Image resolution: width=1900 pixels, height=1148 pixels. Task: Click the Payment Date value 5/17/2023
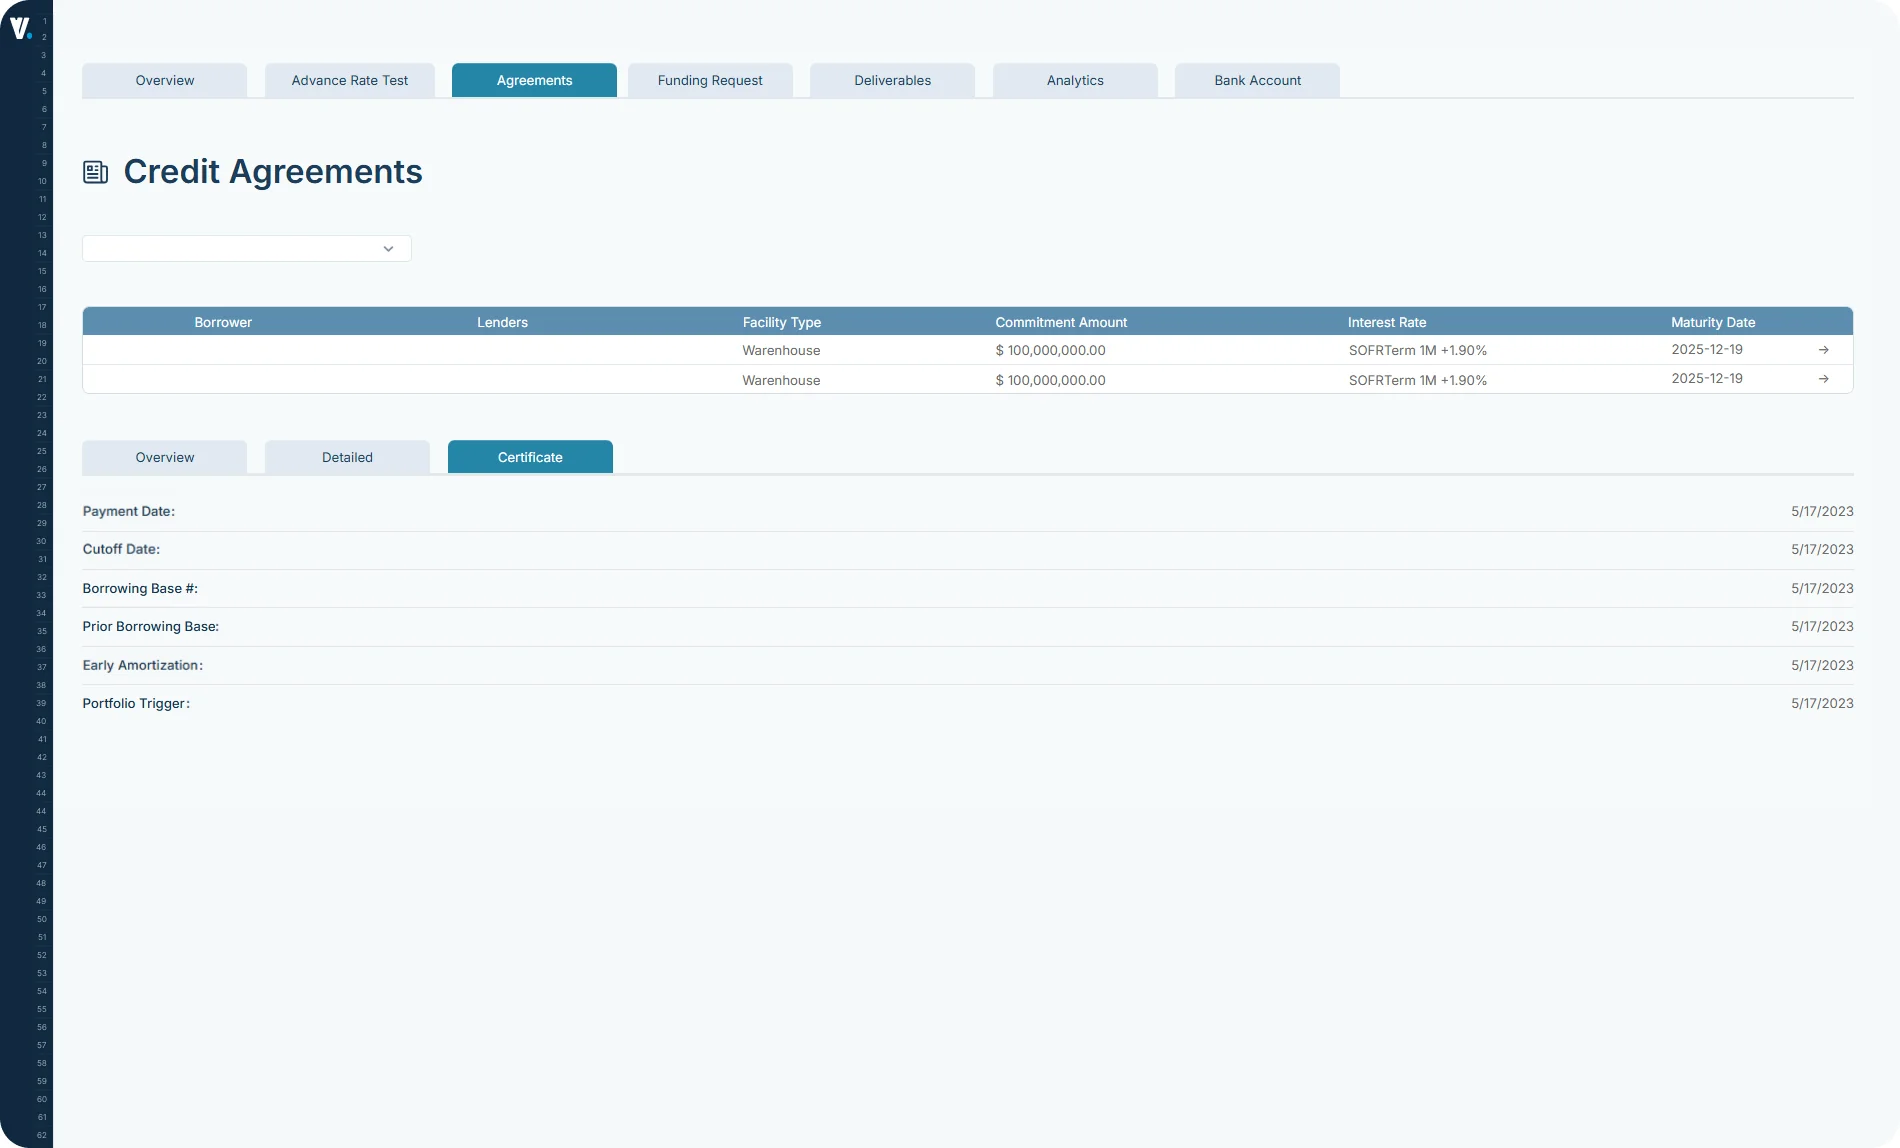(1821, 510)
